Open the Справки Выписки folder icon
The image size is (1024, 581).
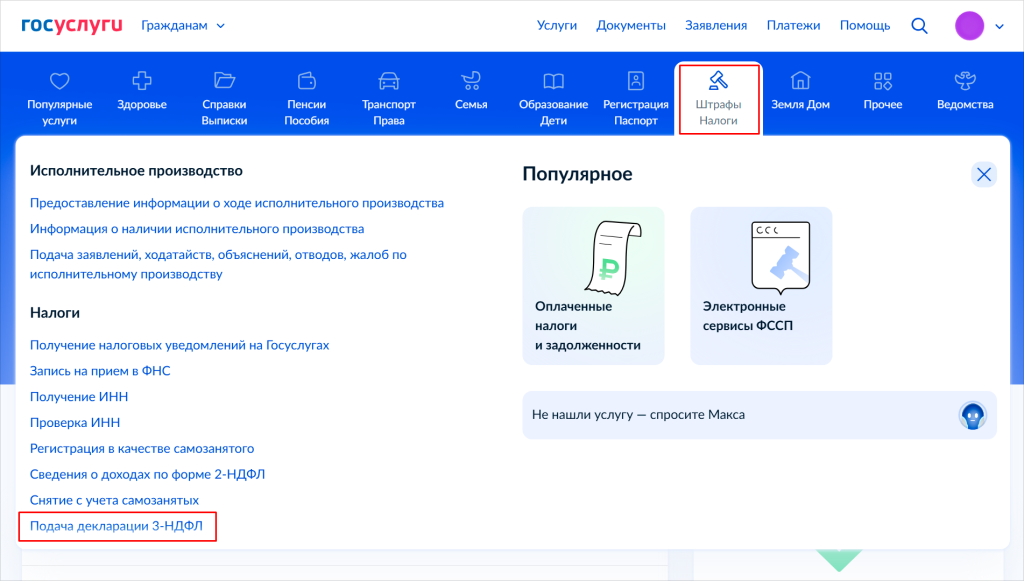click(x=224, y=81)
